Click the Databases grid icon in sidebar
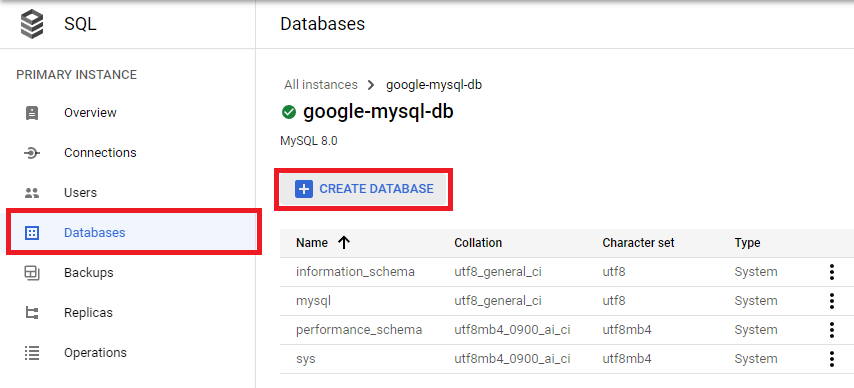The image size is (854, 388). 32,233
